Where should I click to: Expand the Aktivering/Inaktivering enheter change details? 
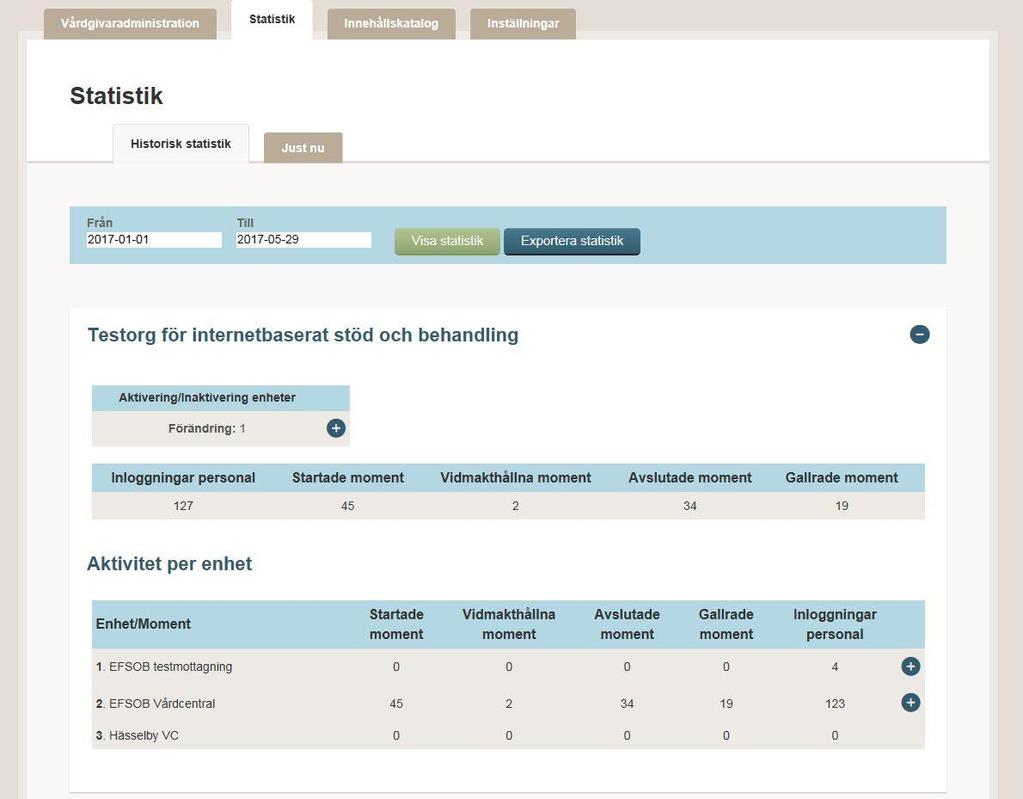[336, 429]
